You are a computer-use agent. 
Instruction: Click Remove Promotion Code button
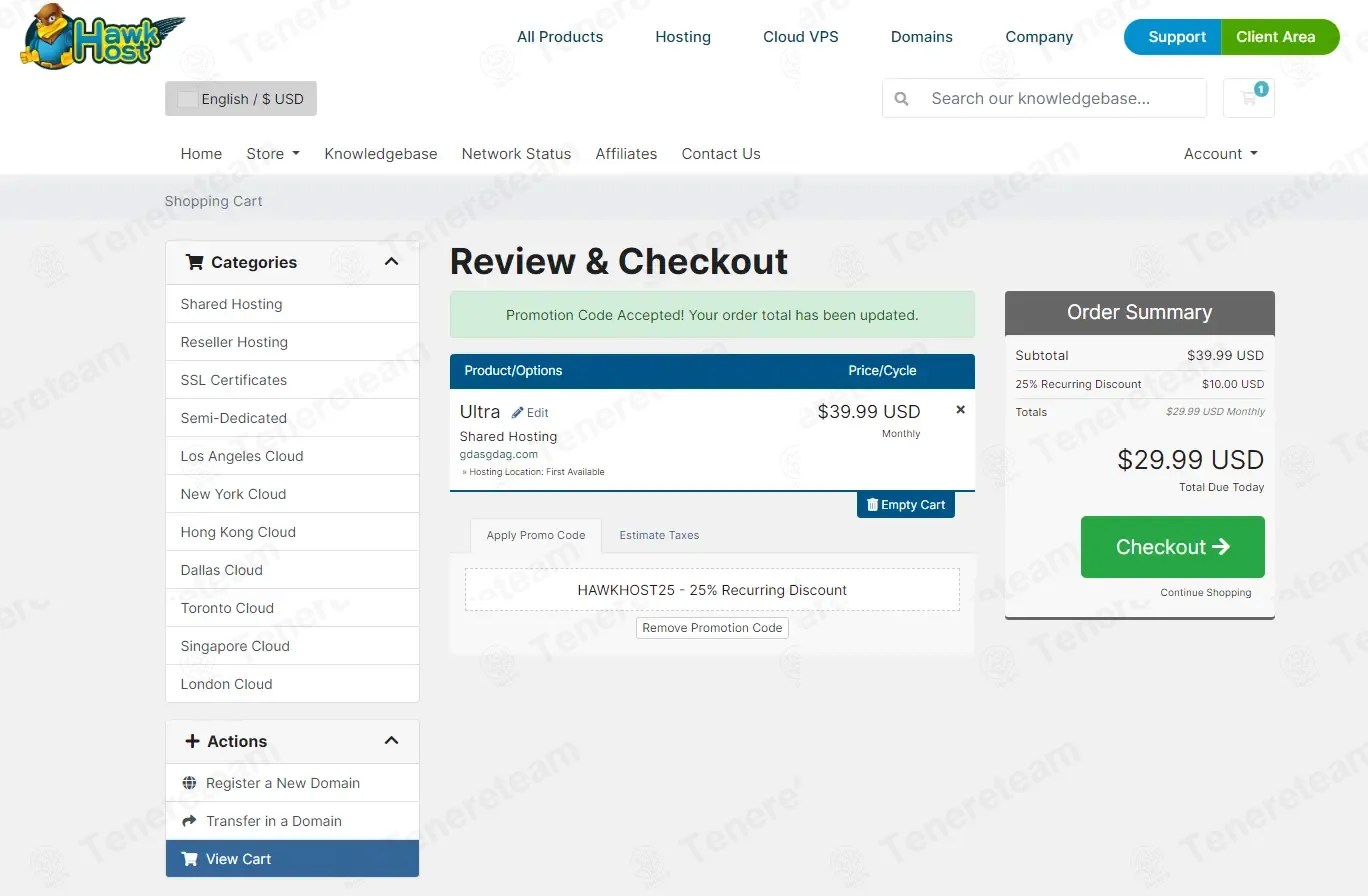pyautogui.click(x=712, y=628)
